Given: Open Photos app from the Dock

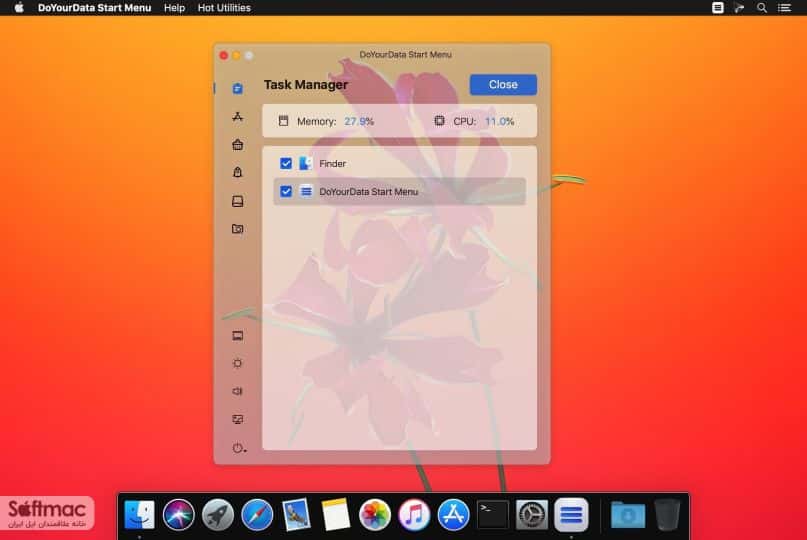Looking at the screenshot, I should click(375, 514).
